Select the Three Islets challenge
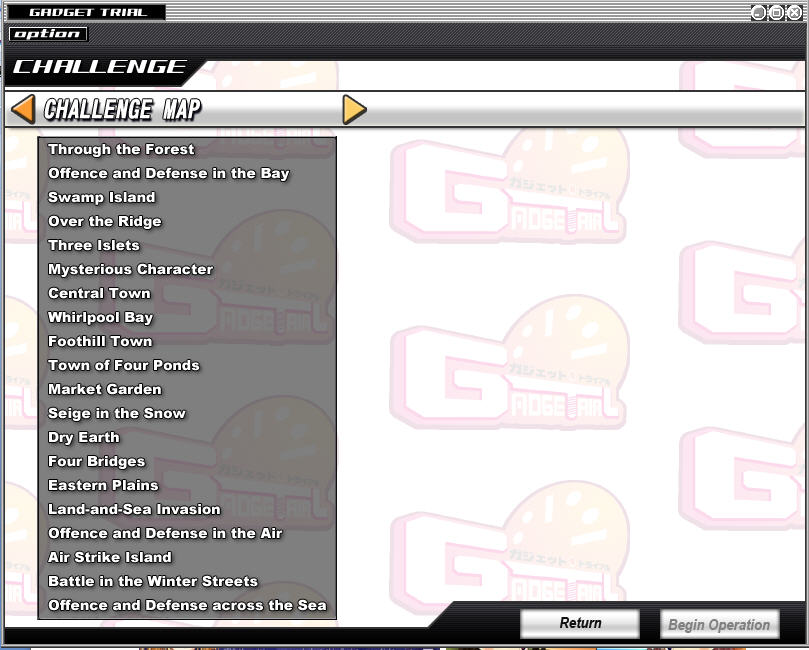The height and width of the screenshot is (650, 809). point(94,246)
